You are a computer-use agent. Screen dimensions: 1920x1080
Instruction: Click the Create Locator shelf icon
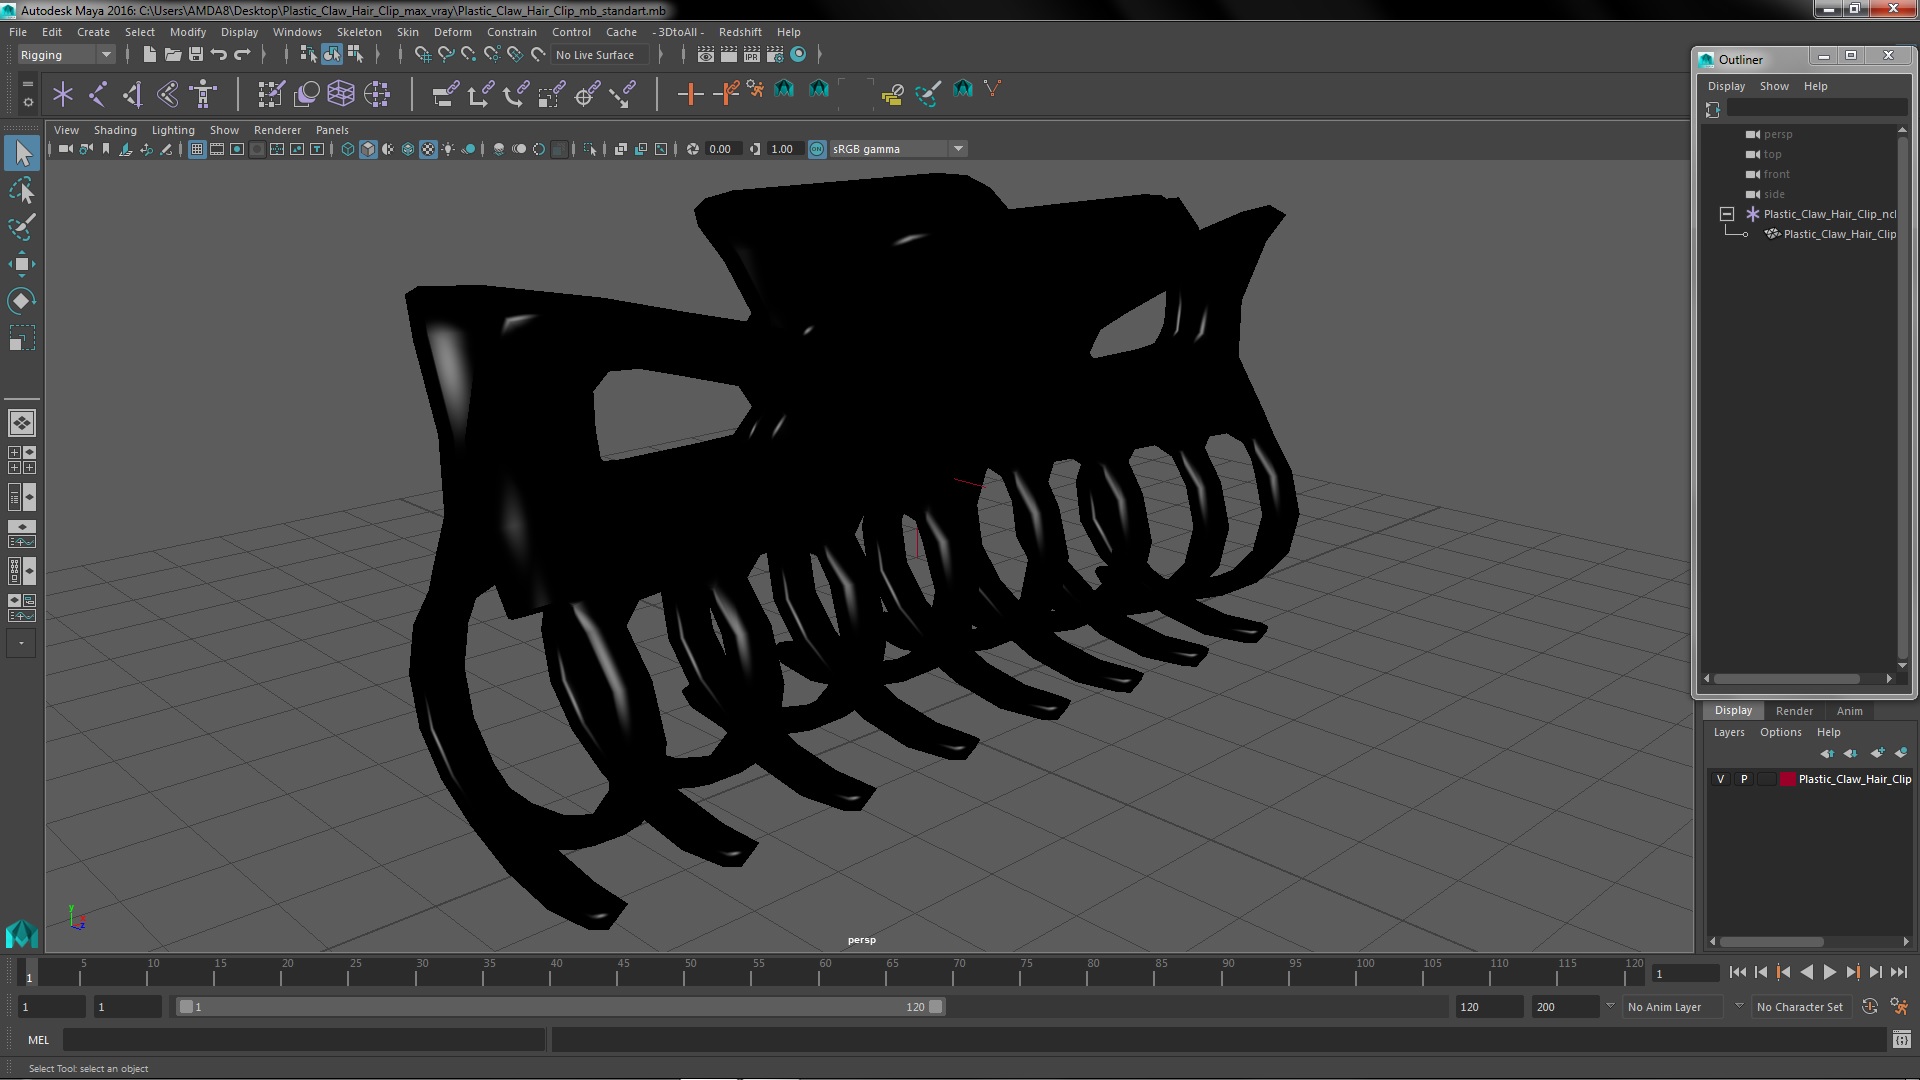[63, 94]
